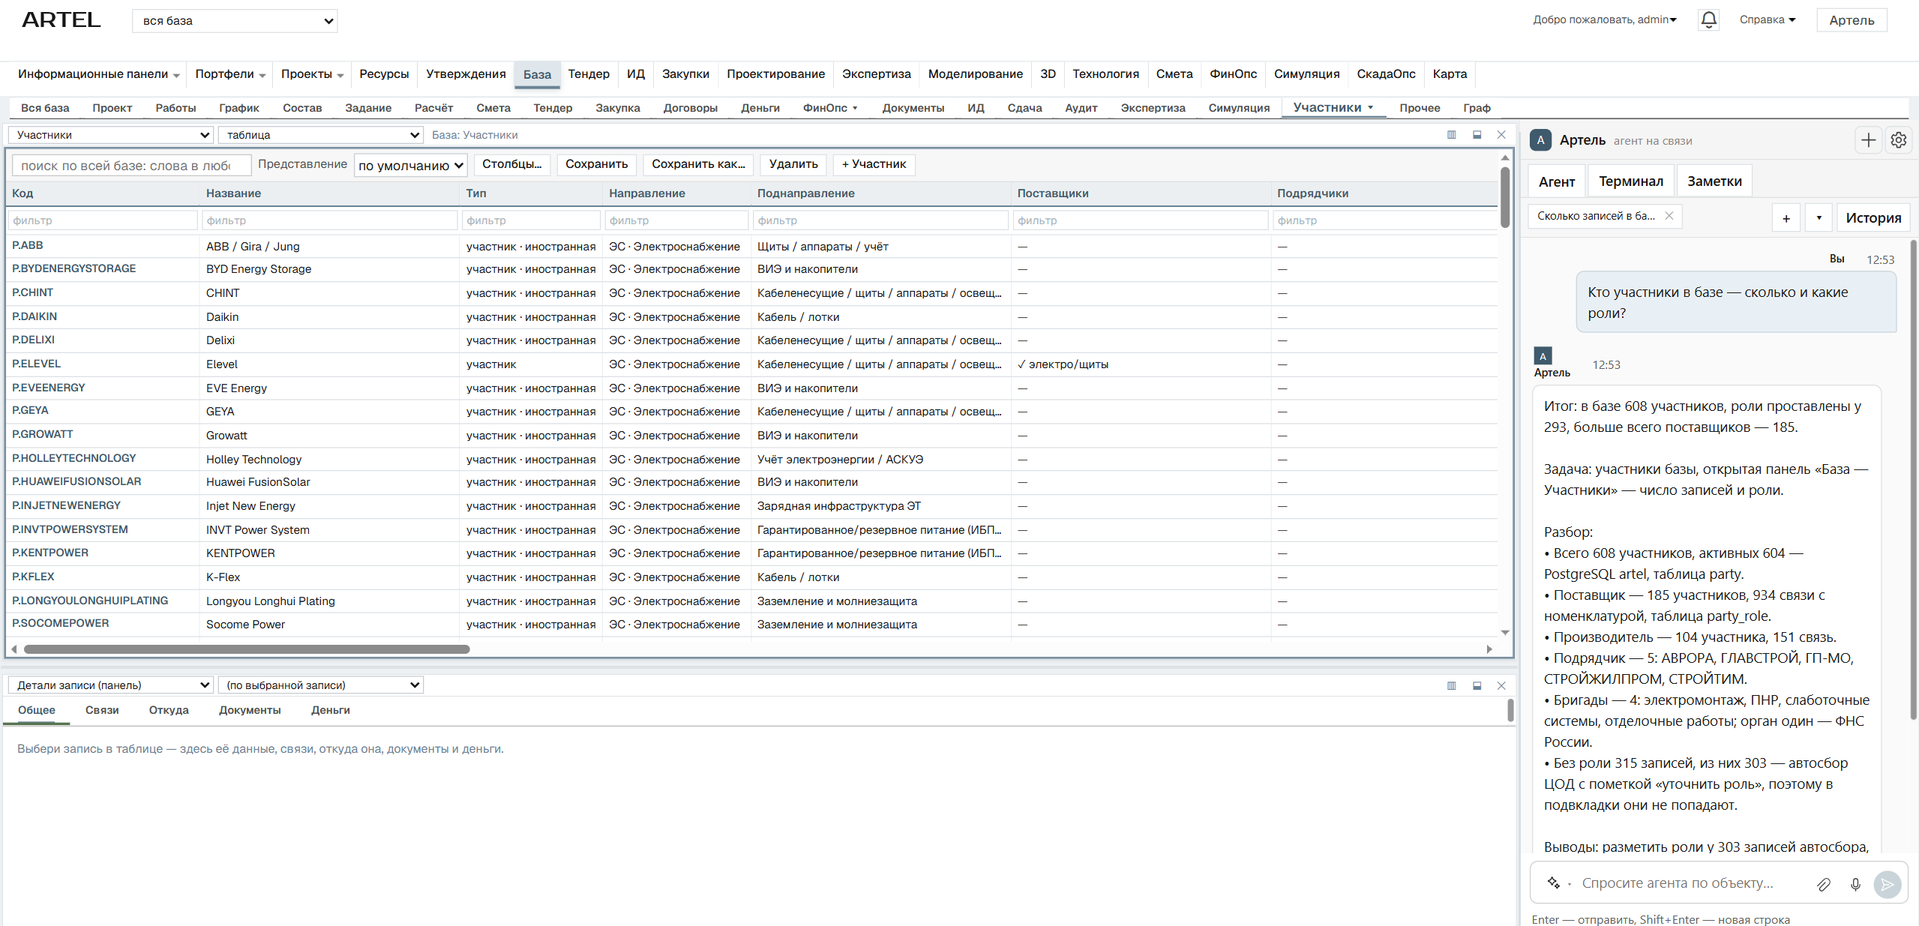Close the 'Сколько записей в ба...' chat tab

click(1669, 216)
